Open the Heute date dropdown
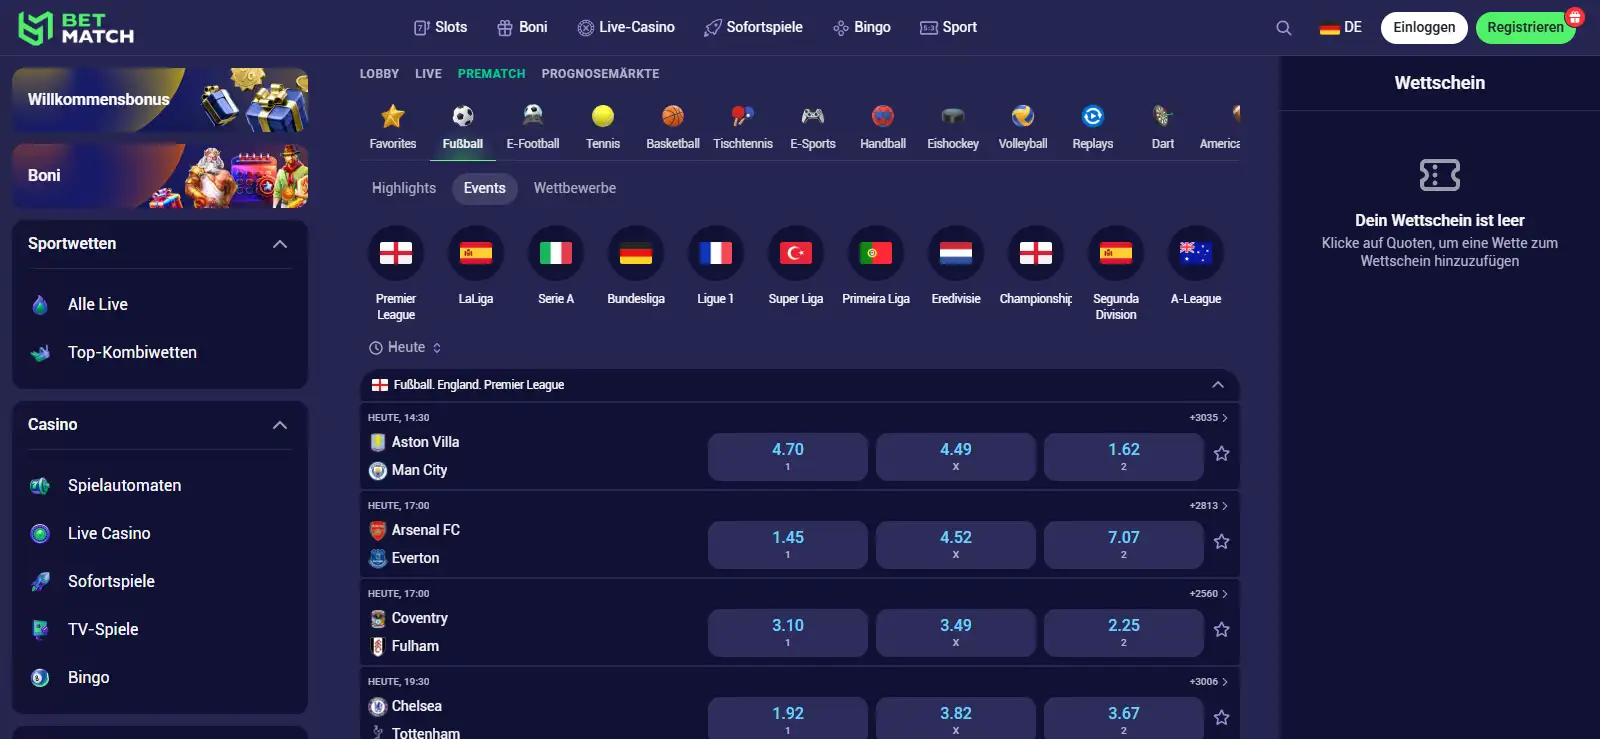The width and height of the screenshot is (1600, 739). (405, 347)
